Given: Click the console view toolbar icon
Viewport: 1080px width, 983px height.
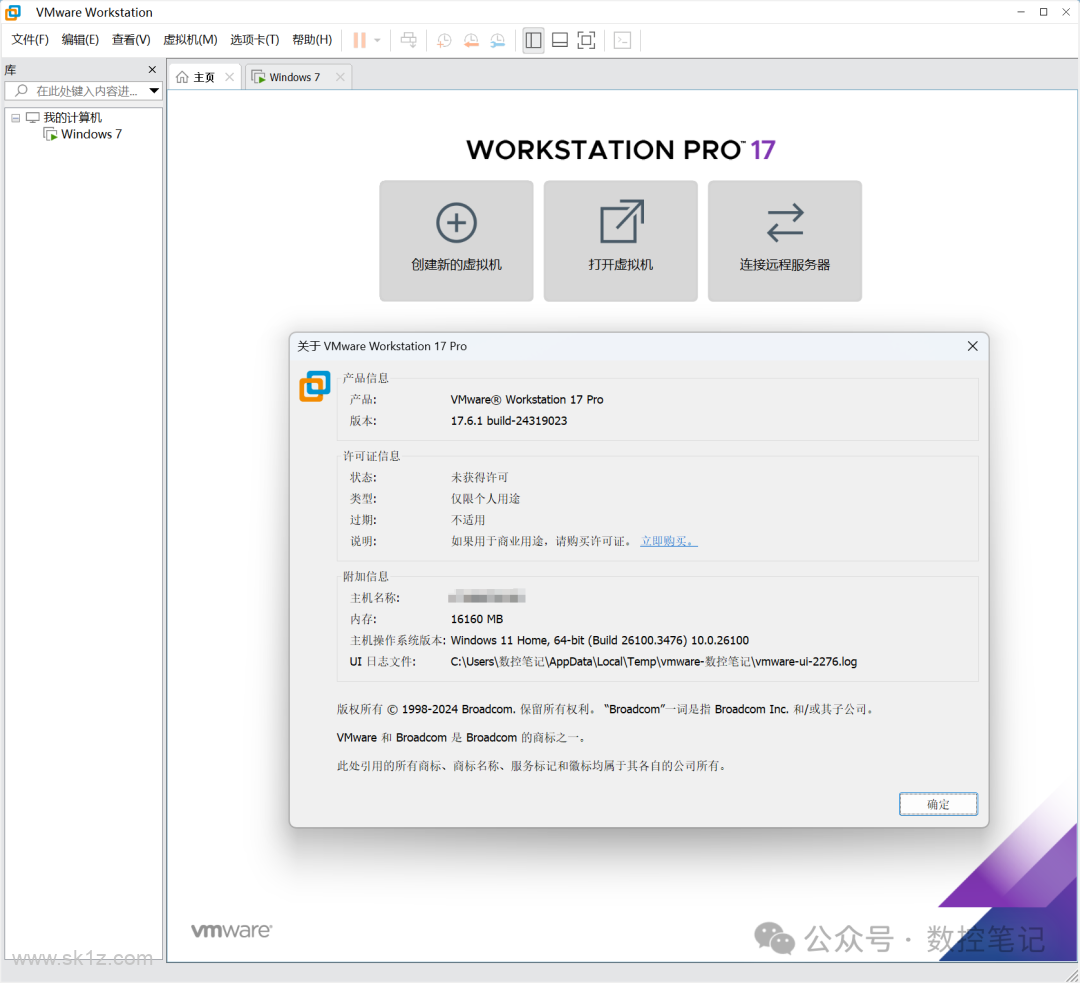Looking at the screenshot, I should [622, 40].
